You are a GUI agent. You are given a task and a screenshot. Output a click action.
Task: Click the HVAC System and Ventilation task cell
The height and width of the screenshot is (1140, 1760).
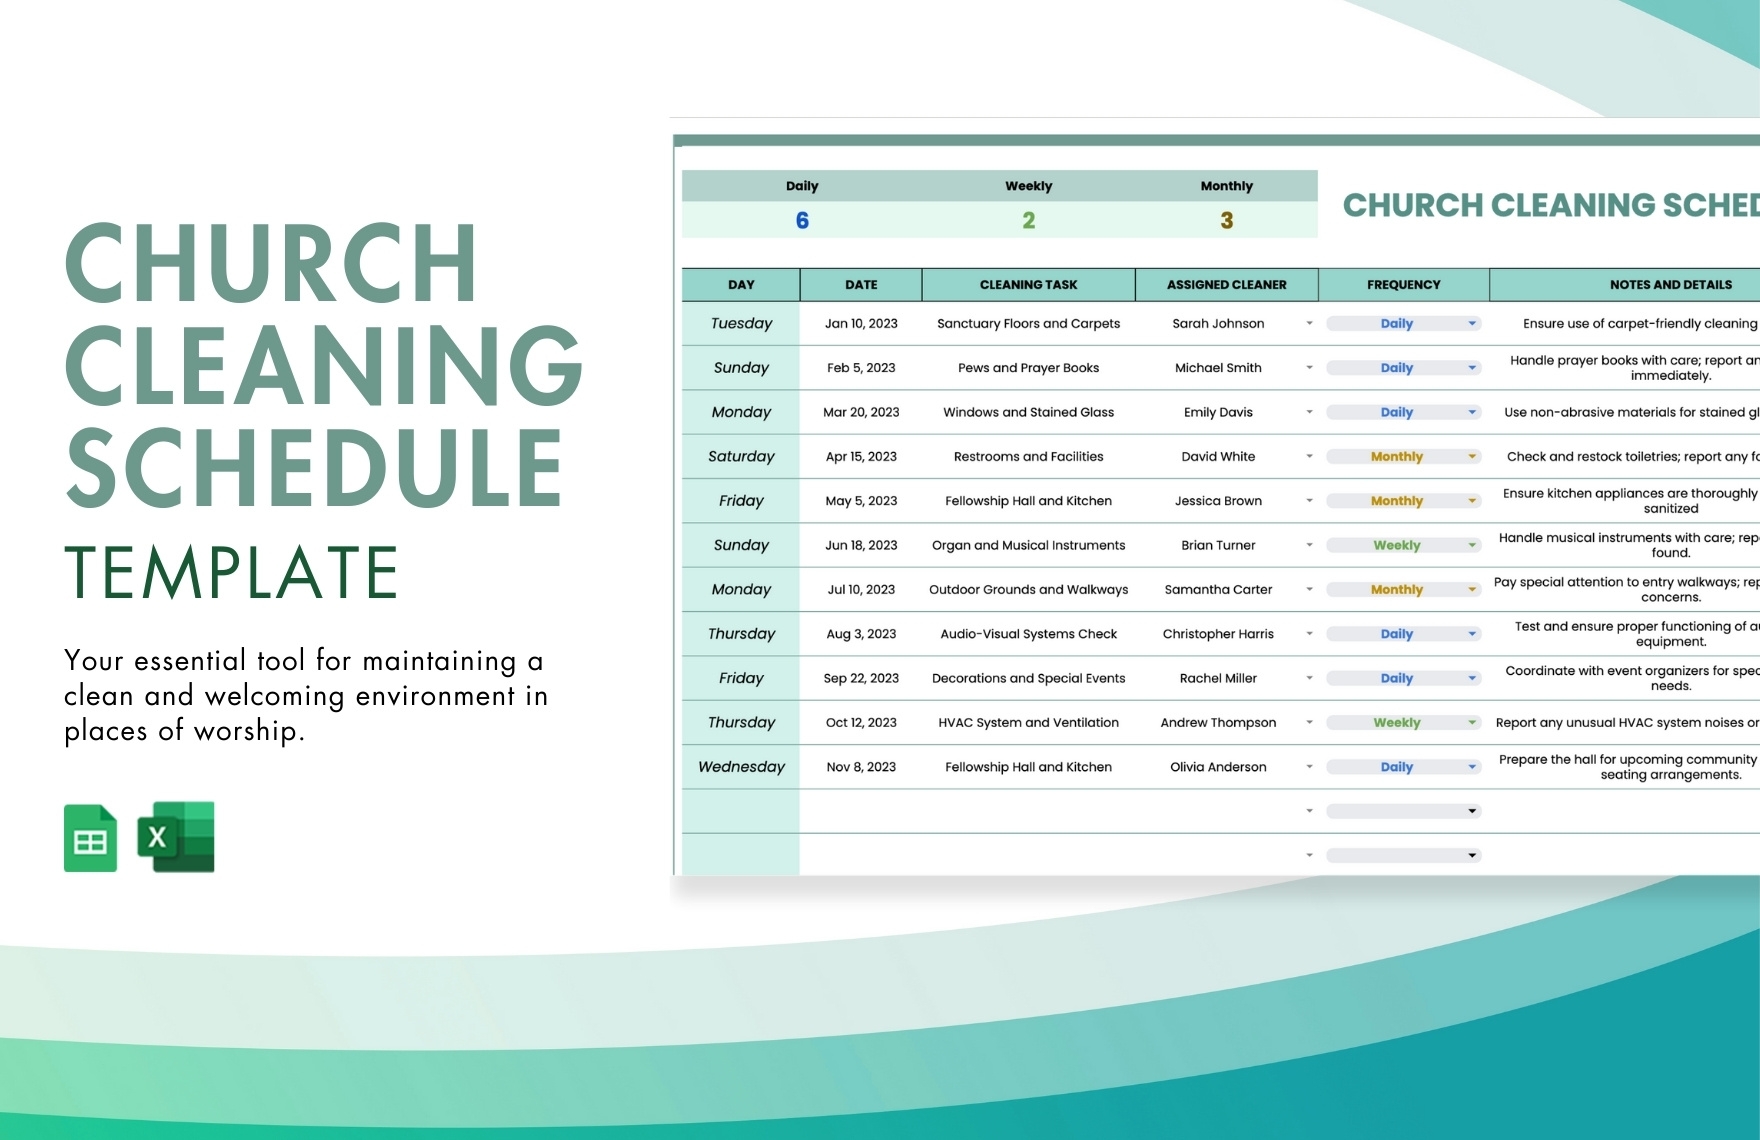coord(1028,723)
